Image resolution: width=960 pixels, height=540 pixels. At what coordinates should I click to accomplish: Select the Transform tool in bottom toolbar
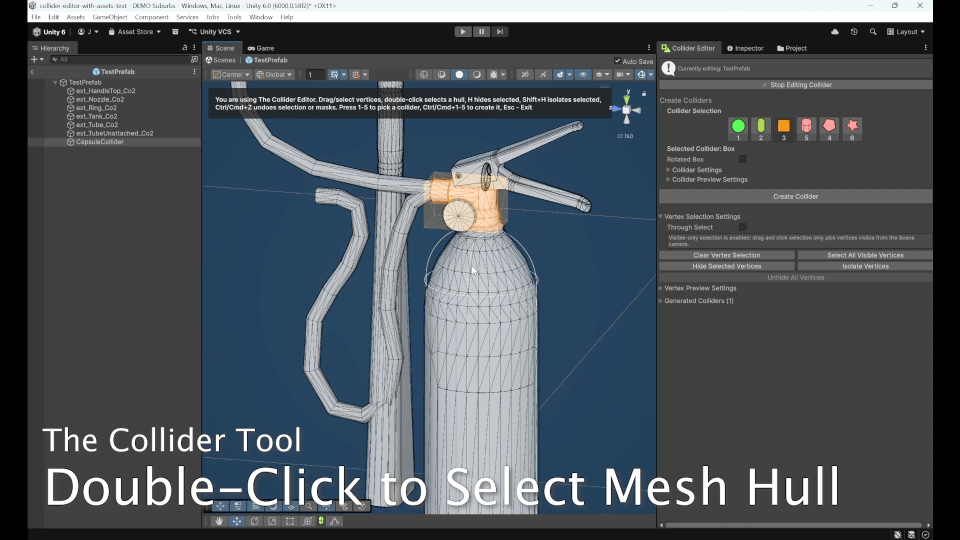[x=307, y=521]
